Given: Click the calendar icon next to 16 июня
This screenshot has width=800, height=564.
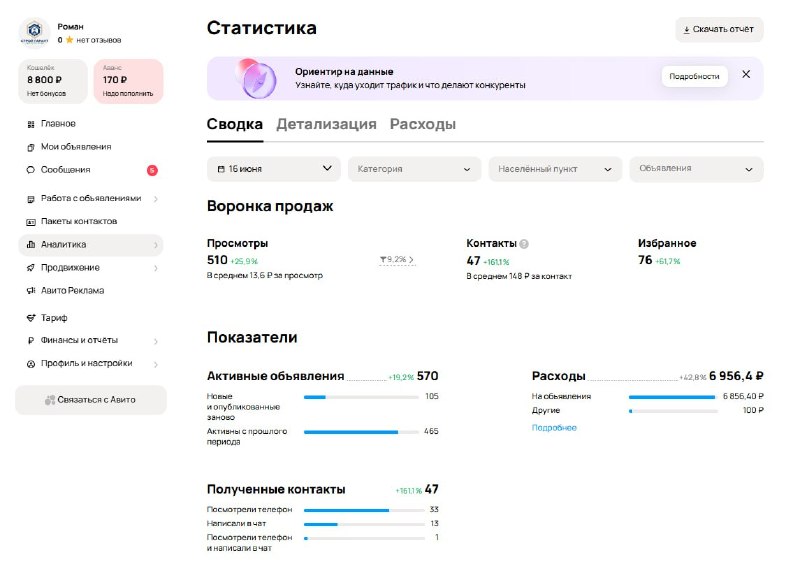Looking at the screenshot, I should point(221,169).
